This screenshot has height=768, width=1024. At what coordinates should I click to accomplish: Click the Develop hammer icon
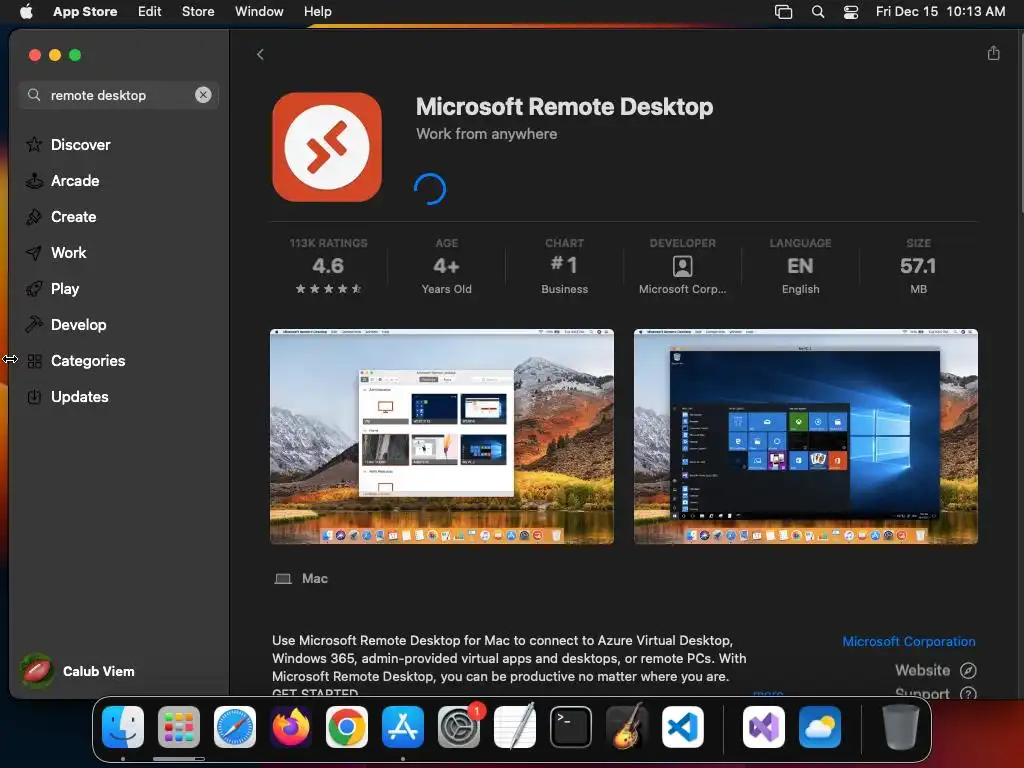coord(34,324)
